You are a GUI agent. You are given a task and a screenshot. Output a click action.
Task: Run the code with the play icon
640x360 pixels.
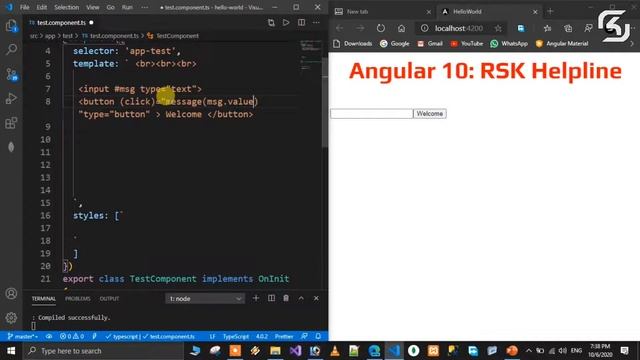tap(286, 23)
